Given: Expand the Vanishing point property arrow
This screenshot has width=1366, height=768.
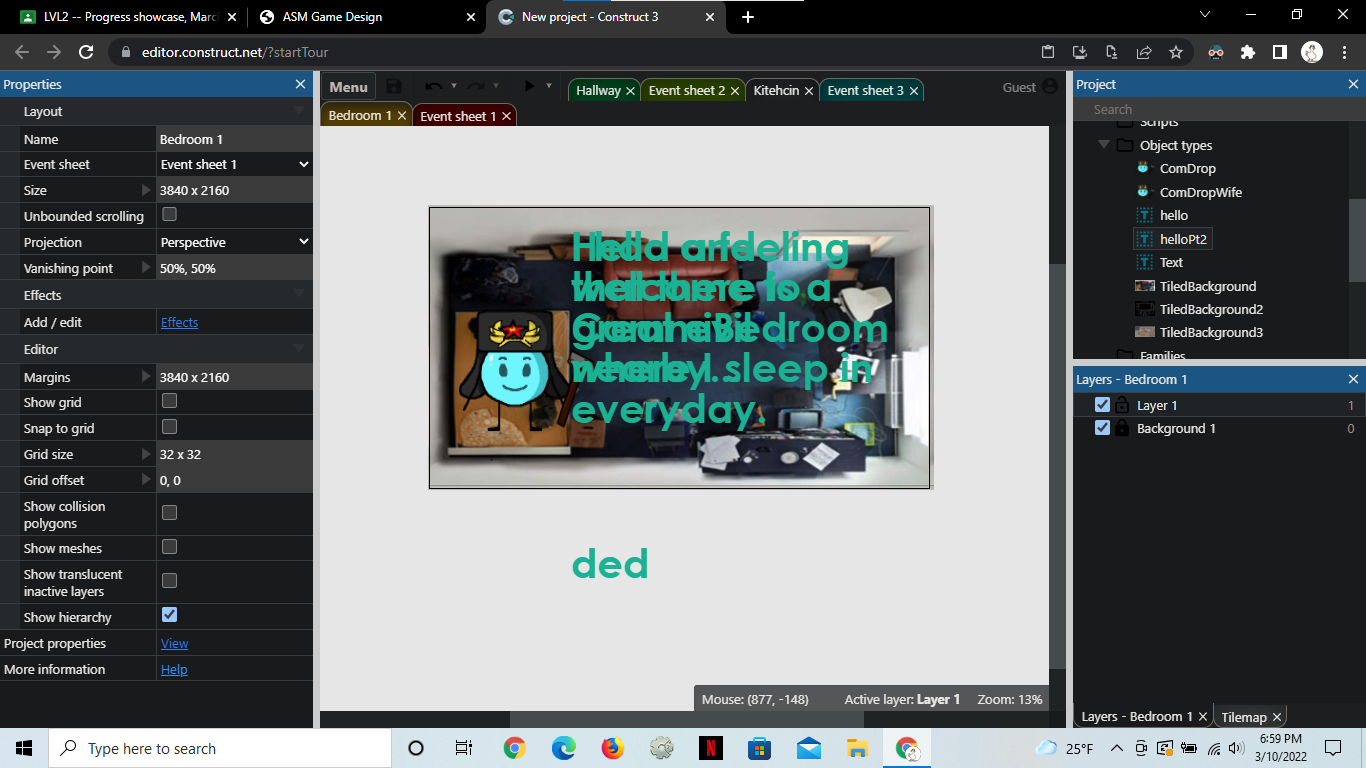Looking at the screenshot, I should click(x=147, y=268).
